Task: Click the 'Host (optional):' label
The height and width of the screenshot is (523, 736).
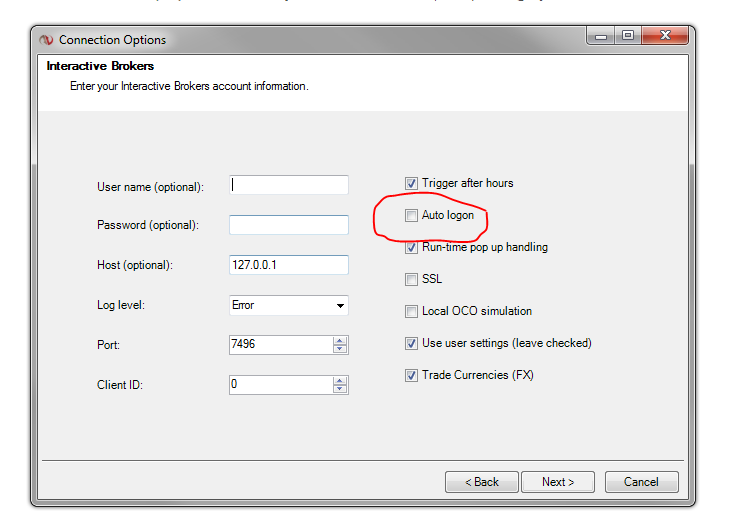Action: 135,265
